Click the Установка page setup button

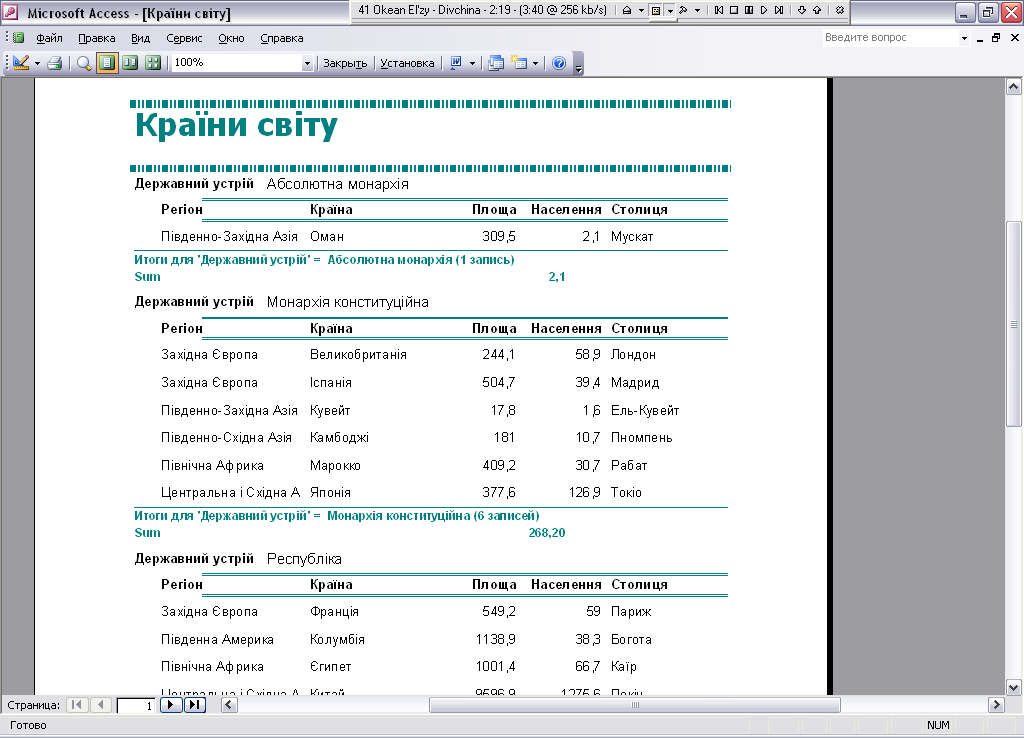[x=407, y=63]
